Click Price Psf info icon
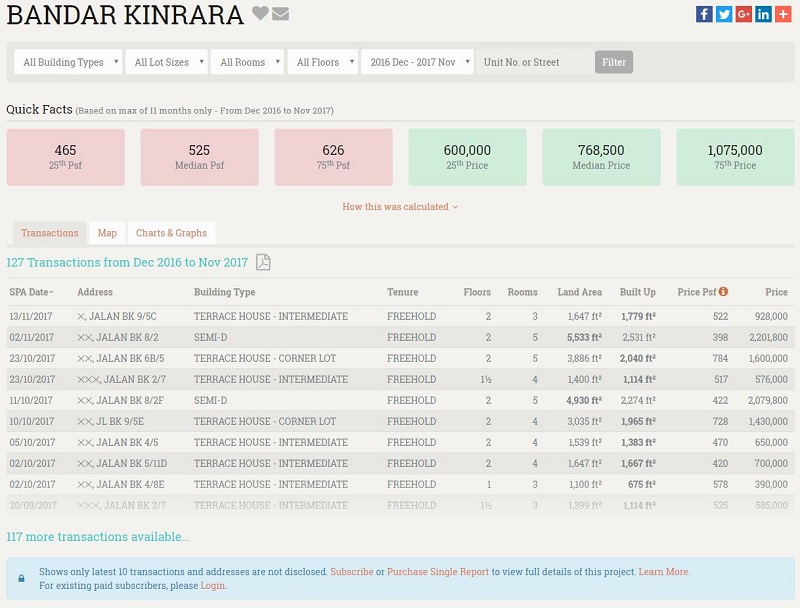This screenshot has height=608, width=800. pyautogui.click(x=723, y=291)
